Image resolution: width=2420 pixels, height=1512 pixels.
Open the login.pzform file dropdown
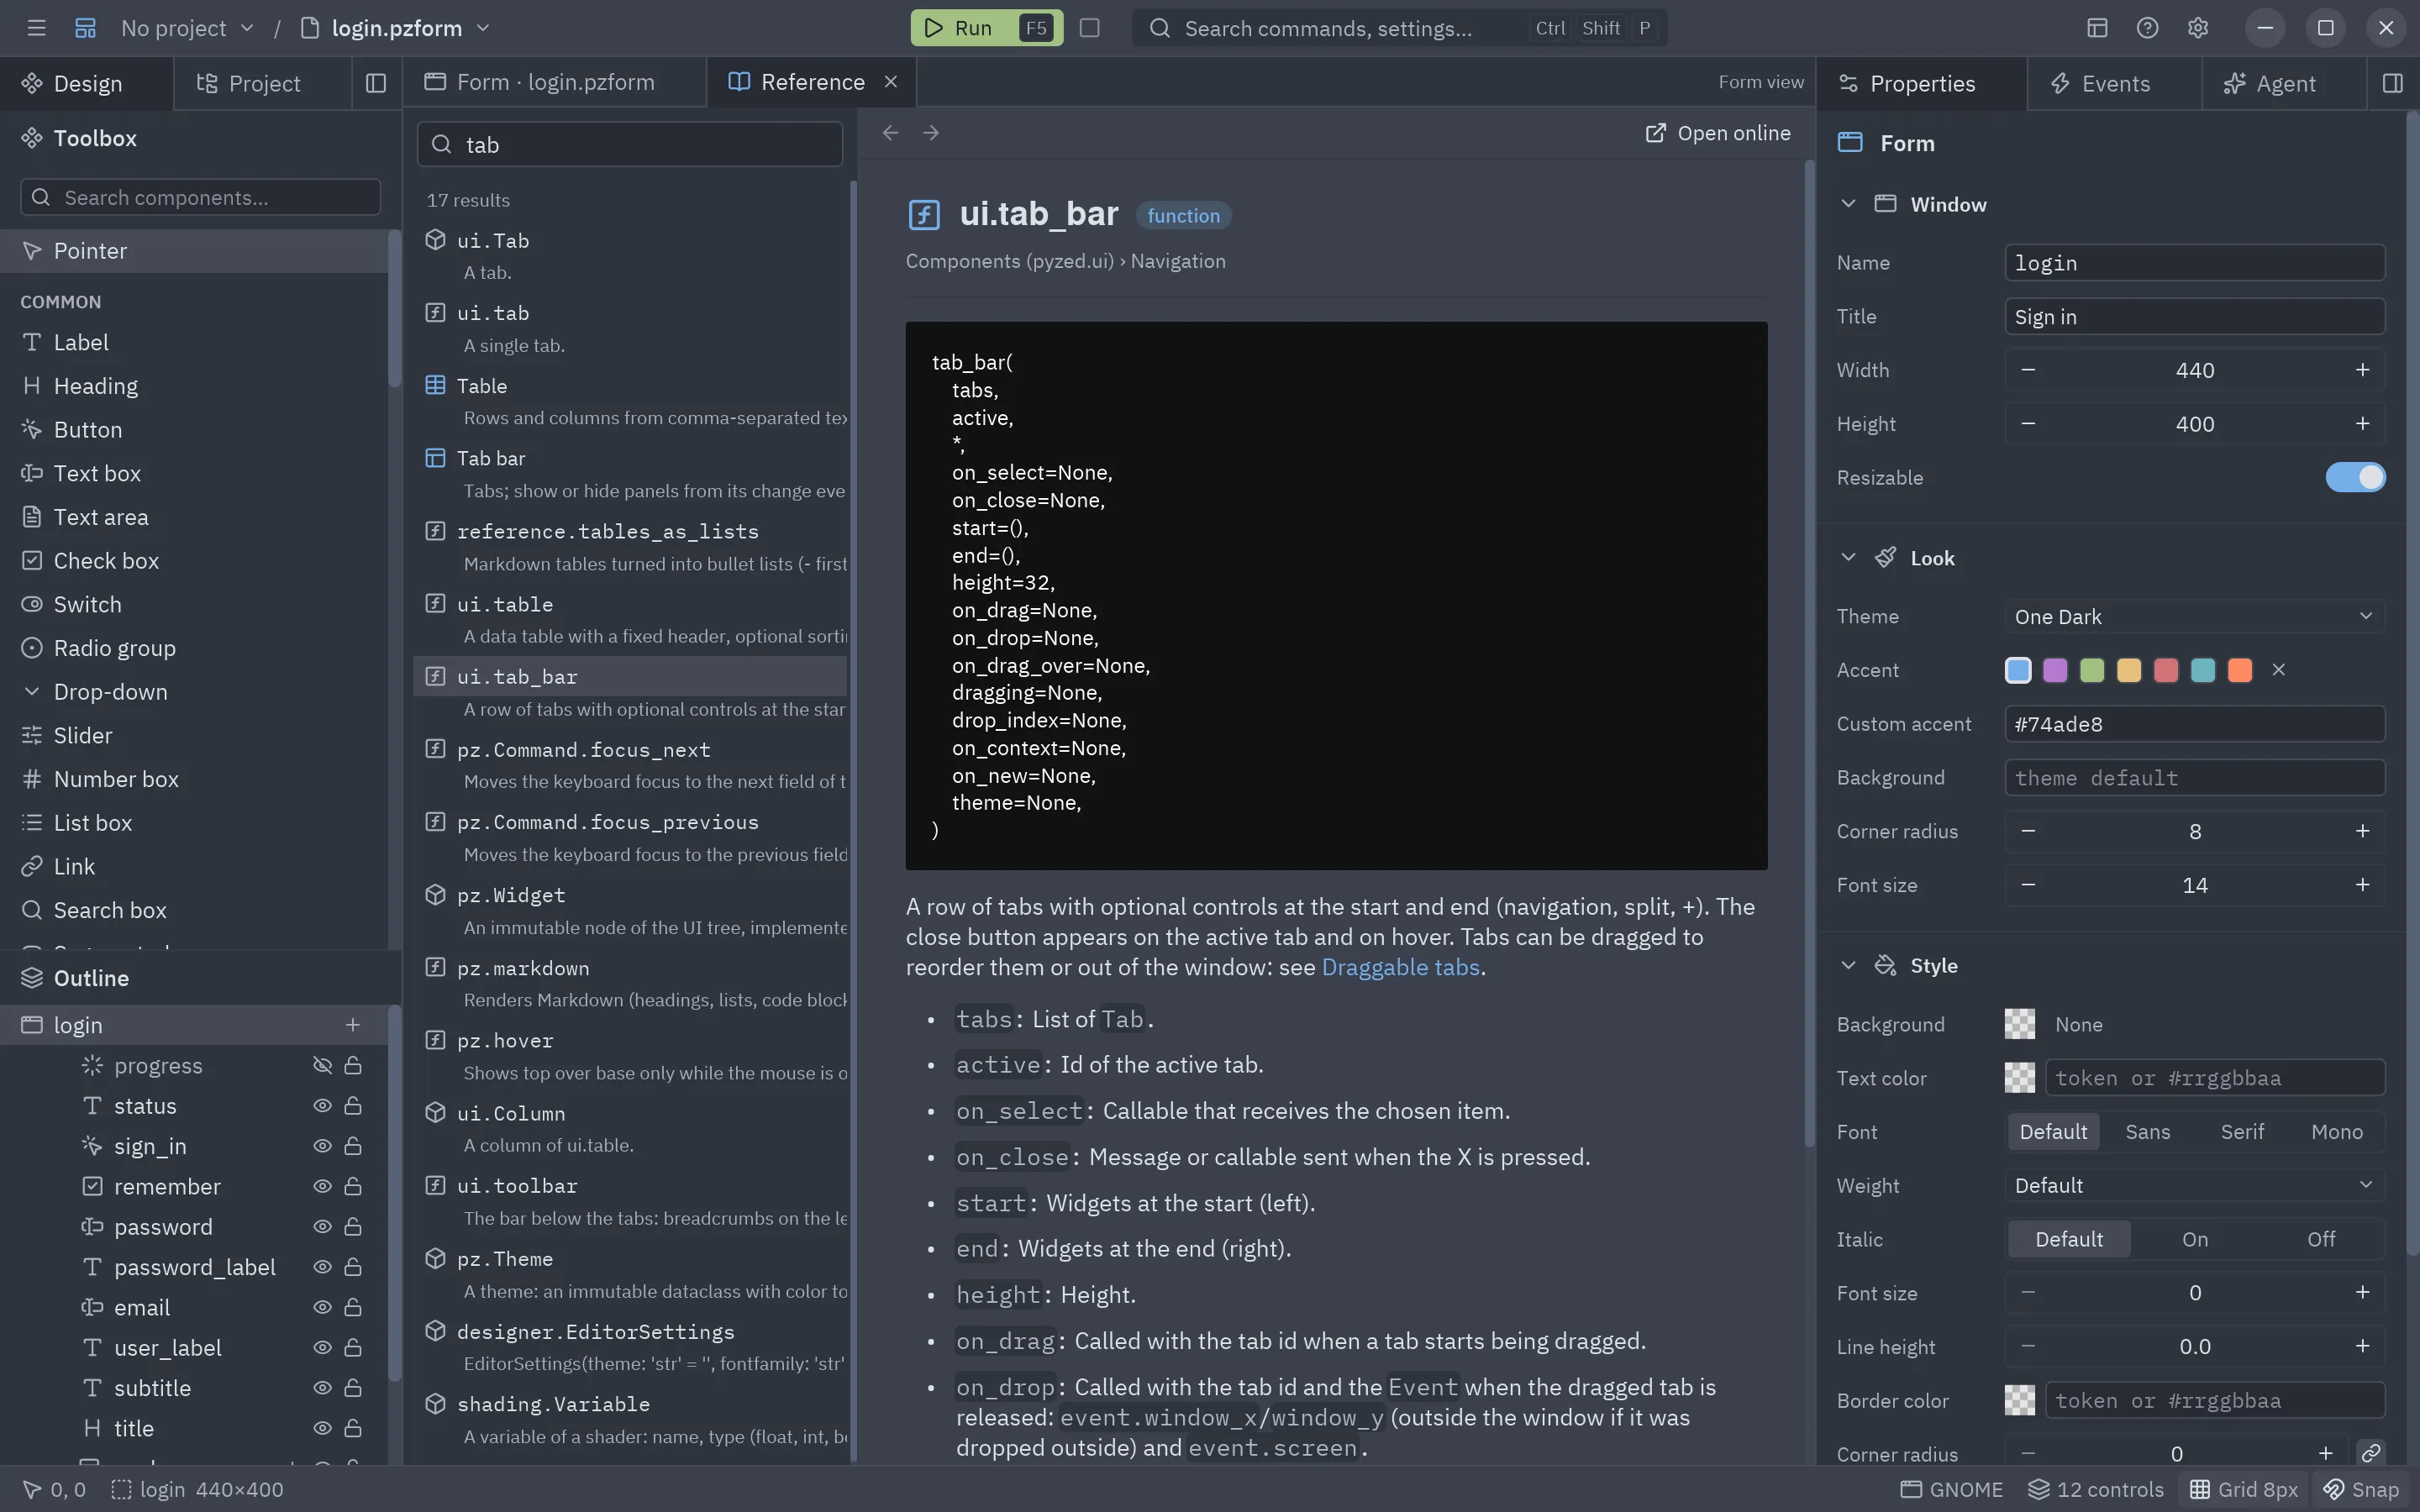coord(395,28)
